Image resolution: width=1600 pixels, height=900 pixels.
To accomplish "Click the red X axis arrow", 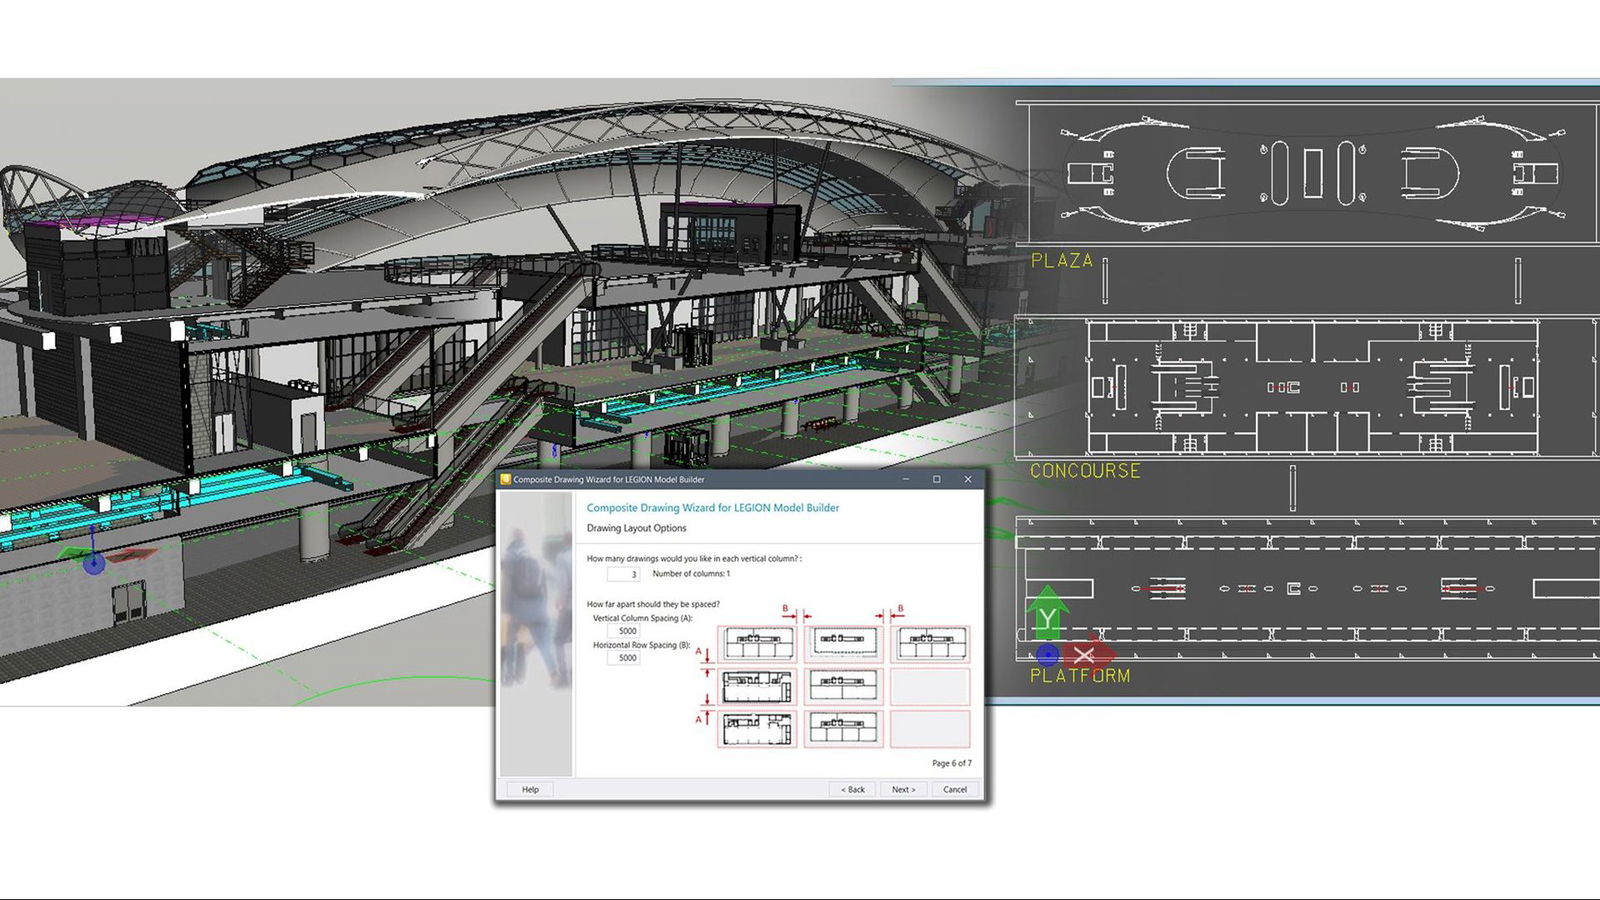I will point(1086,655).
